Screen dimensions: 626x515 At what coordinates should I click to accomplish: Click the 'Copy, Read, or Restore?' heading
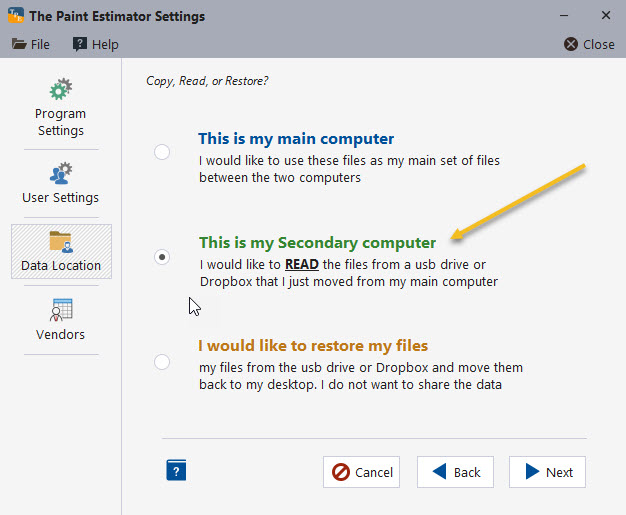pyautogui.click(x=207, y=81)
